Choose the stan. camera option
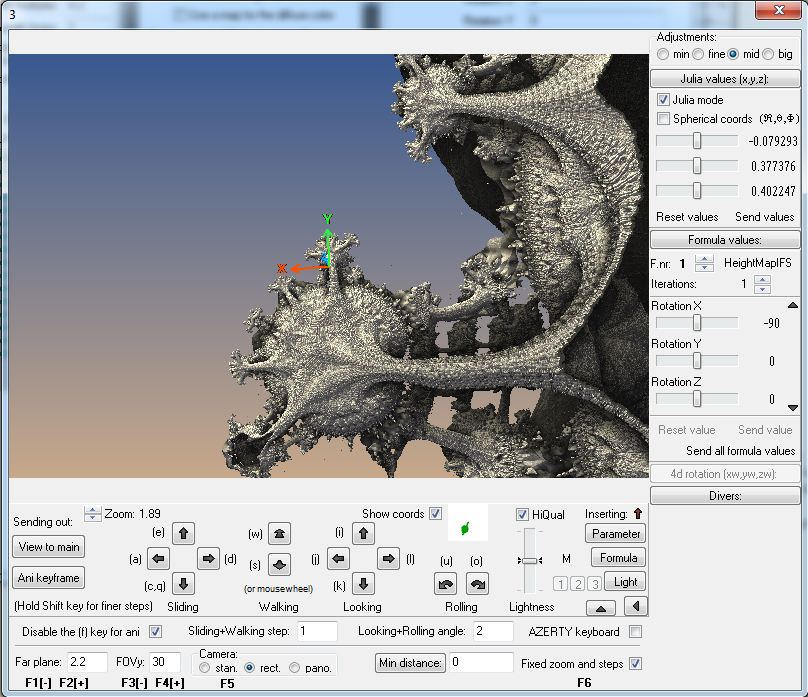 coord(205,668)
